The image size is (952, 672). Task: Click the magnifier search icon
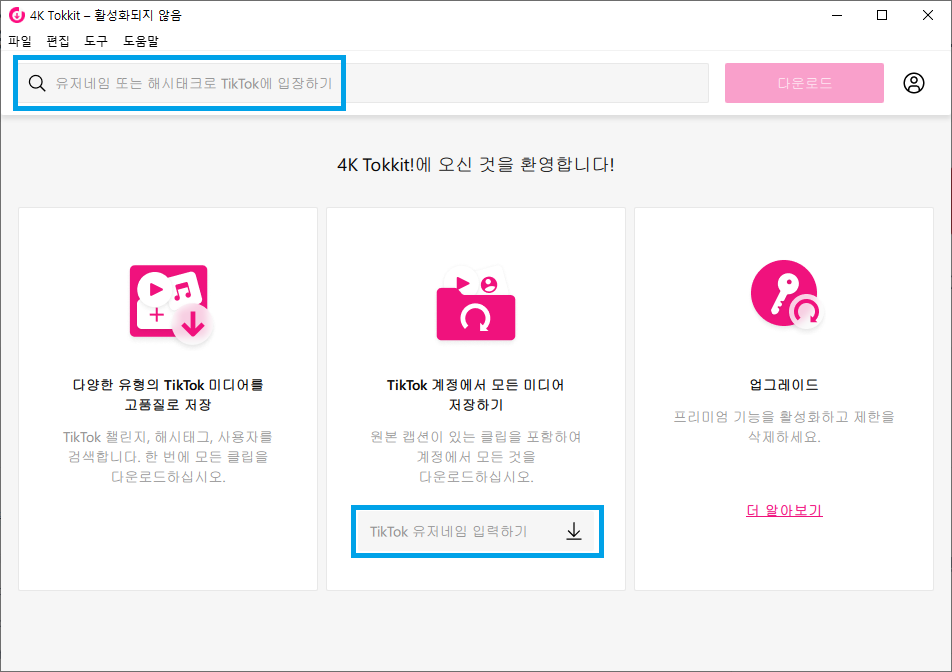37,83
